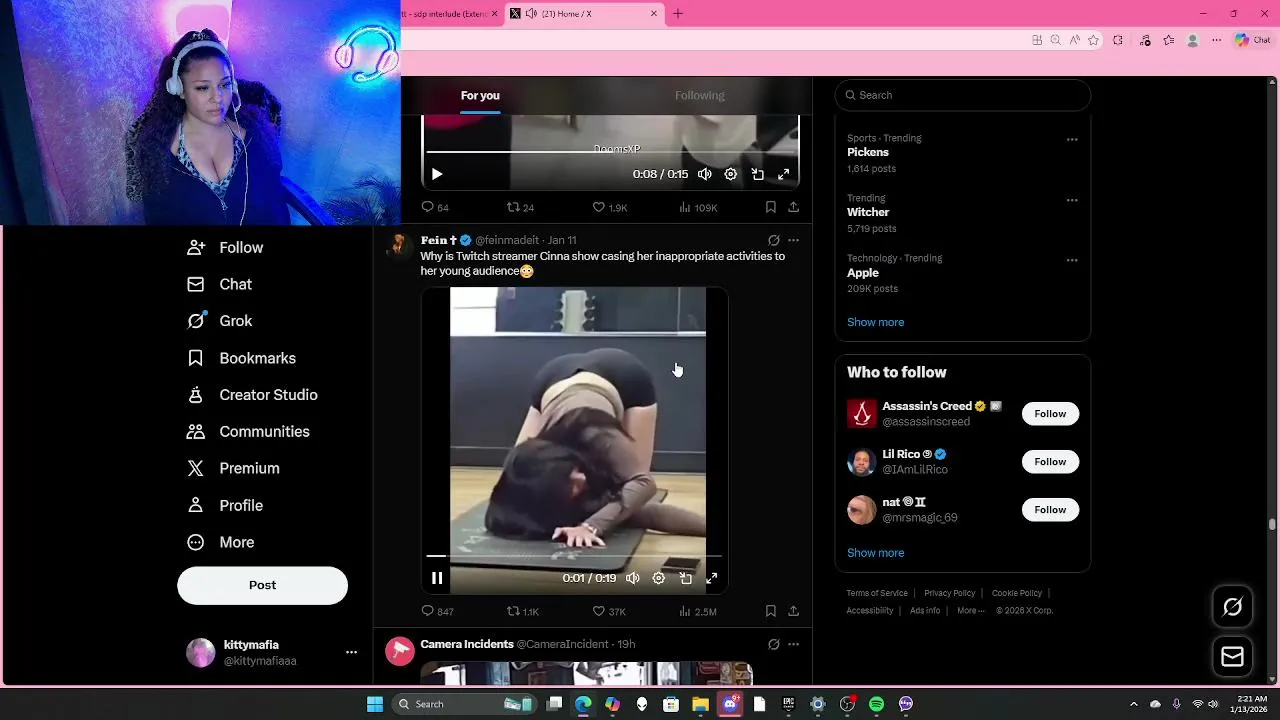The image size is (1280, 720).
Task: Like the Fein tweet with 37K likes
Action: click(609, 611)
